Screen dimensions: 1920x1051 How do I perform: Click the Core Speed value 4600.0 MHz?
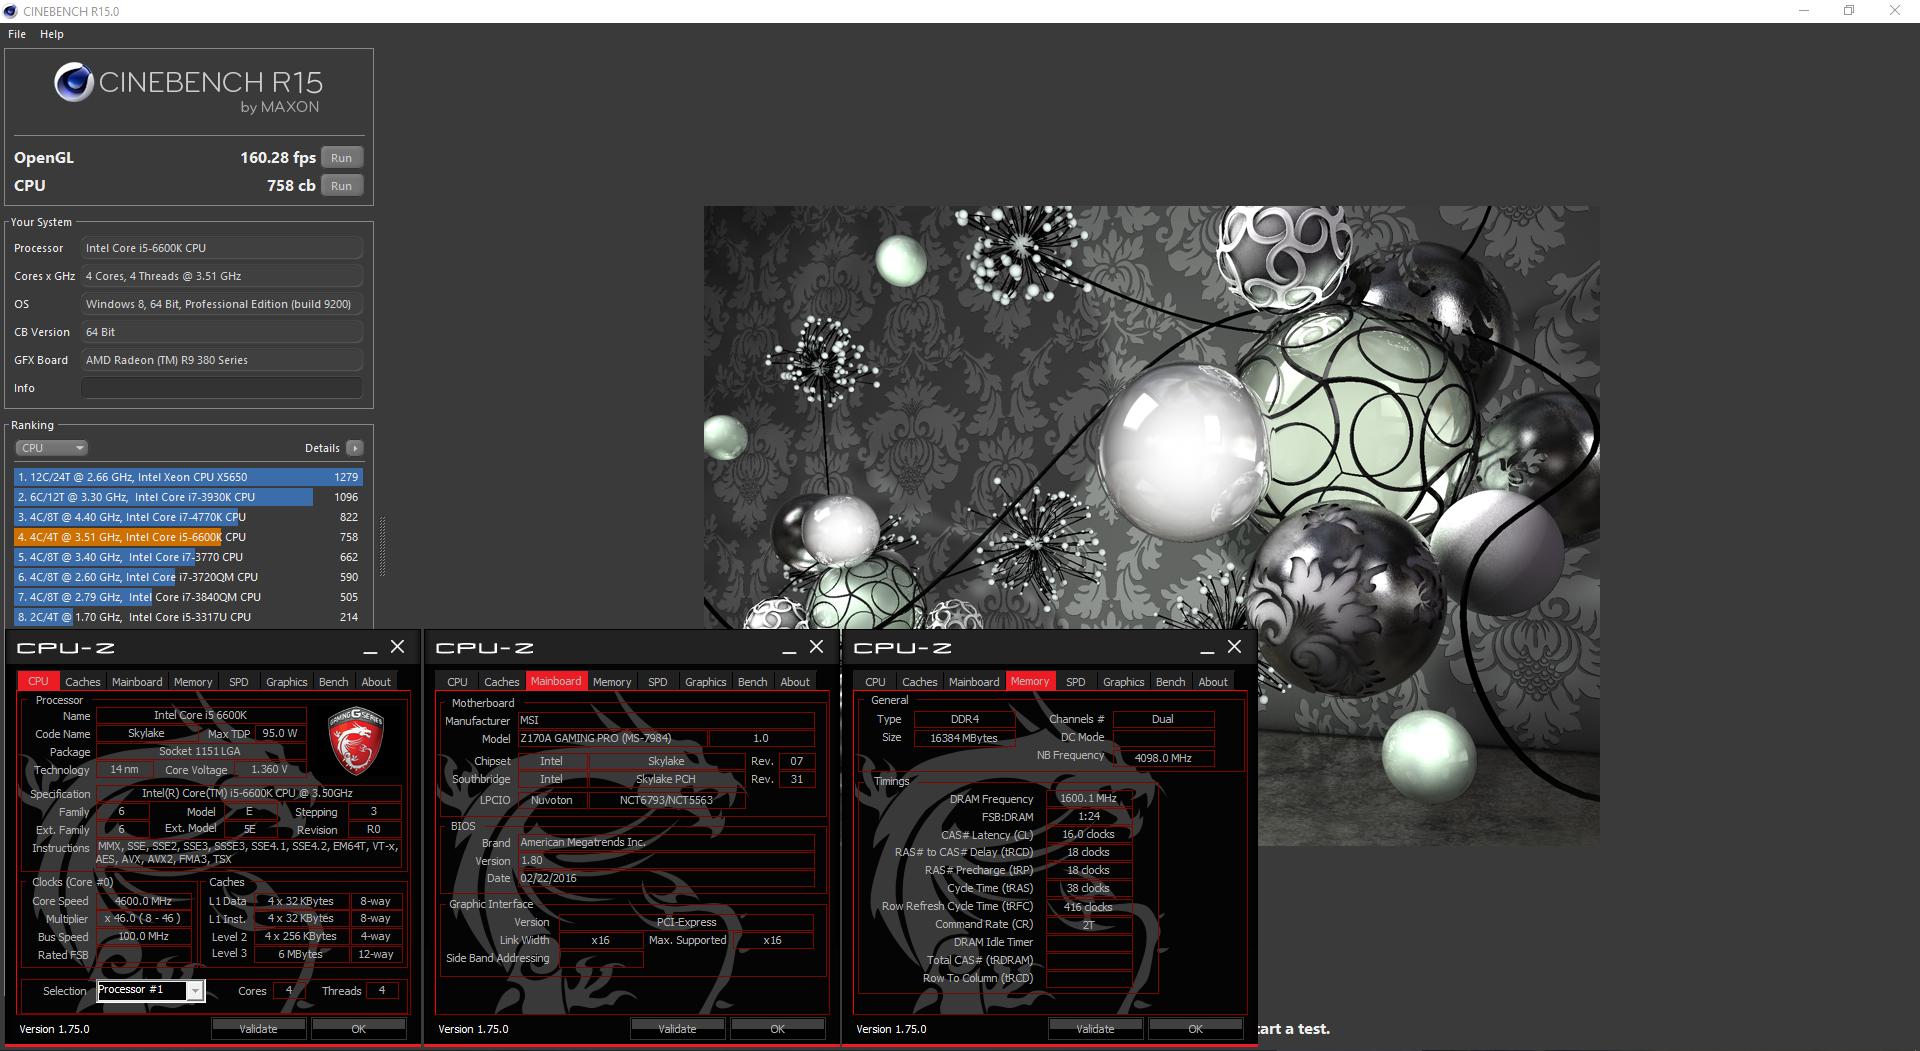(143, 901)
